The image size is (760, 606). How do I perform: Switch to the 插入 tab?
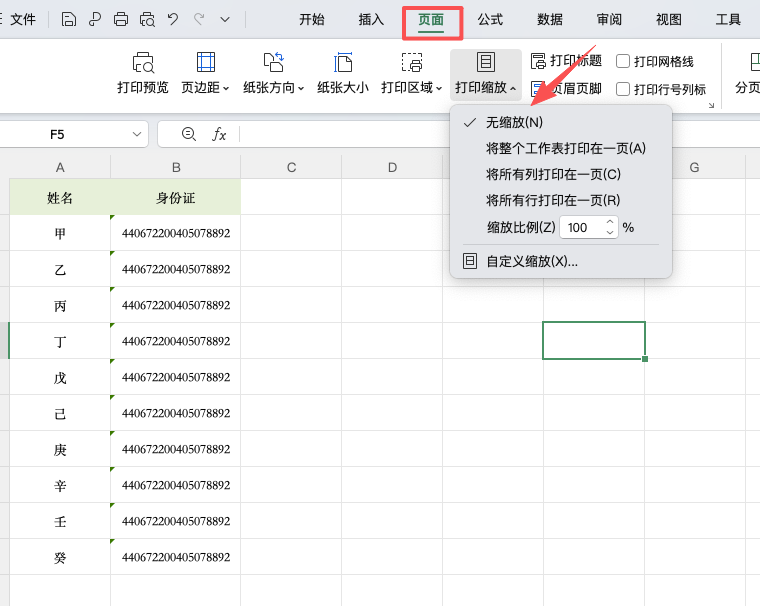[371, 19]
